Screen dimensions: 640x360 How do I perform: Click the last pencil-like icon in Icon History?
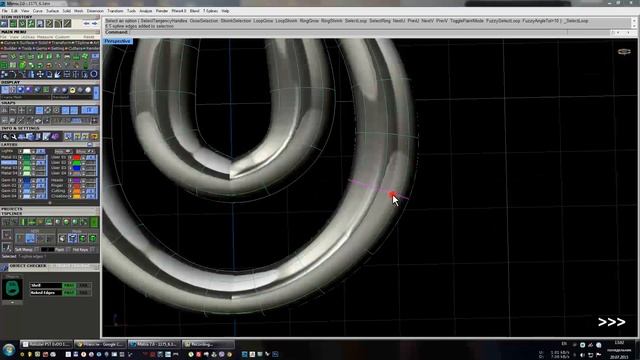[67, 24]
